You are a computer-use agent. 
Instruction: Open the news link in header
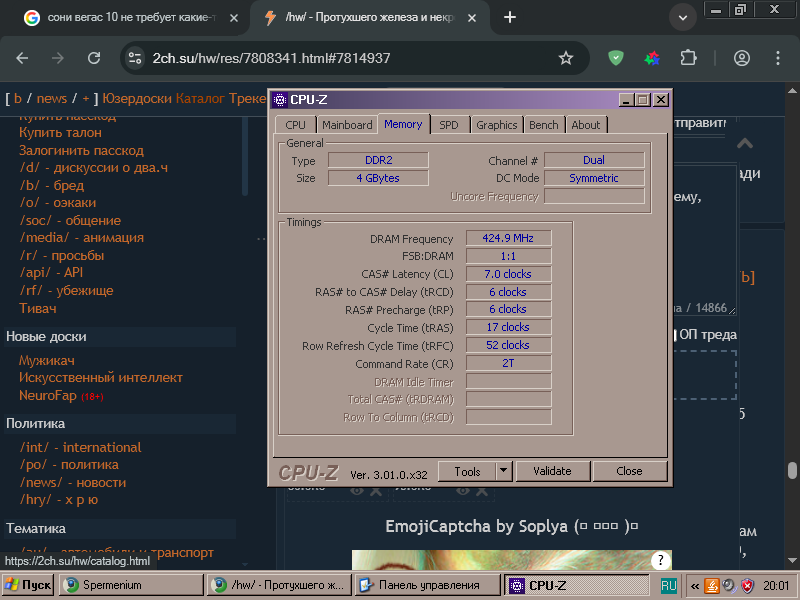click(52, 98)
